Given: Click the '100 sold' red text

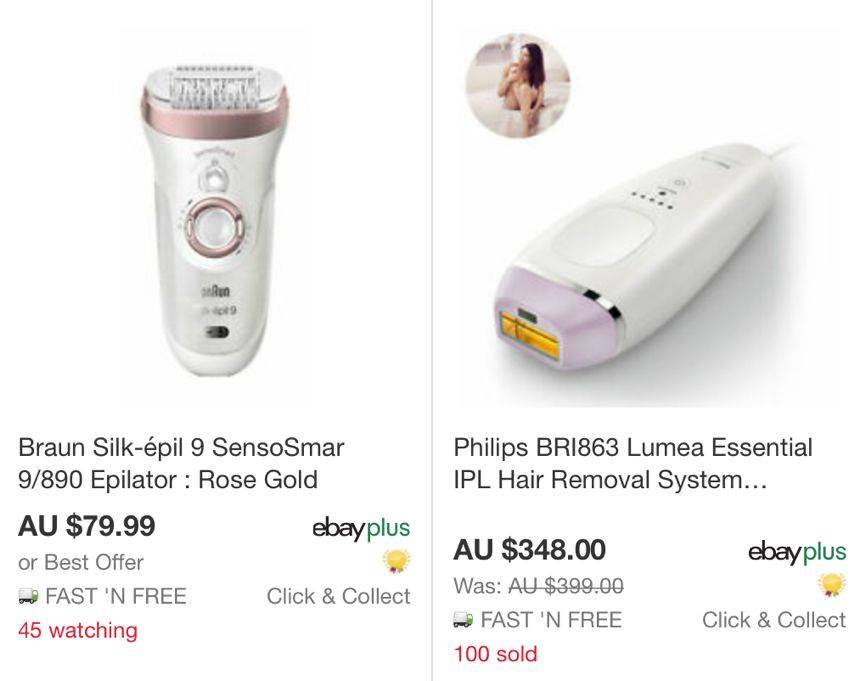Looking at the screenshot, I should pyautogui.click(x=495, y=654).
